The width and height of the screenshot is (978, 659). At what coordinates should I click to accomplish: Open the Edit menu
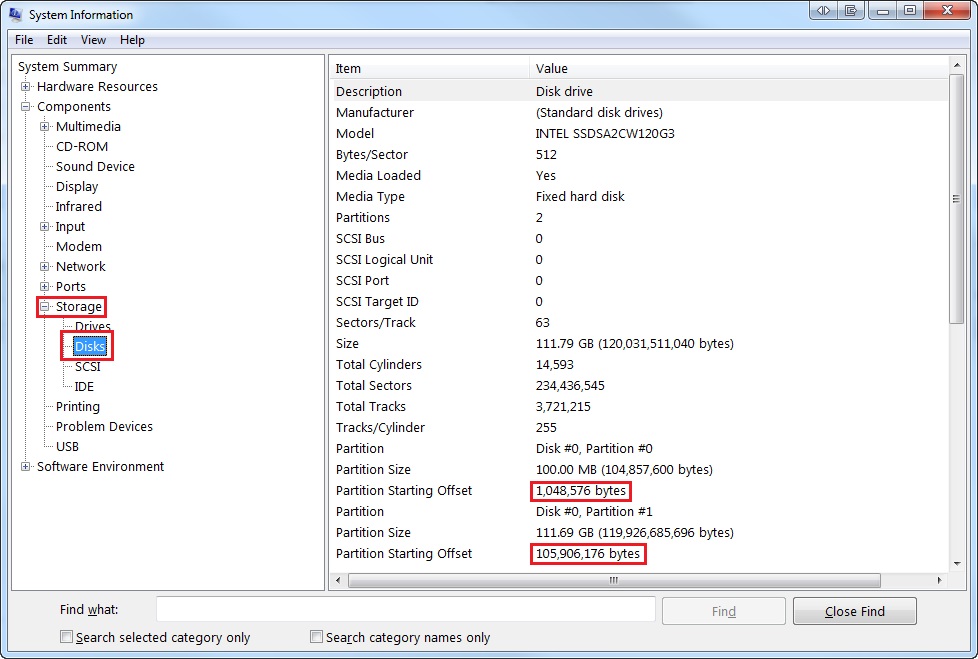(x=57, y=40)
